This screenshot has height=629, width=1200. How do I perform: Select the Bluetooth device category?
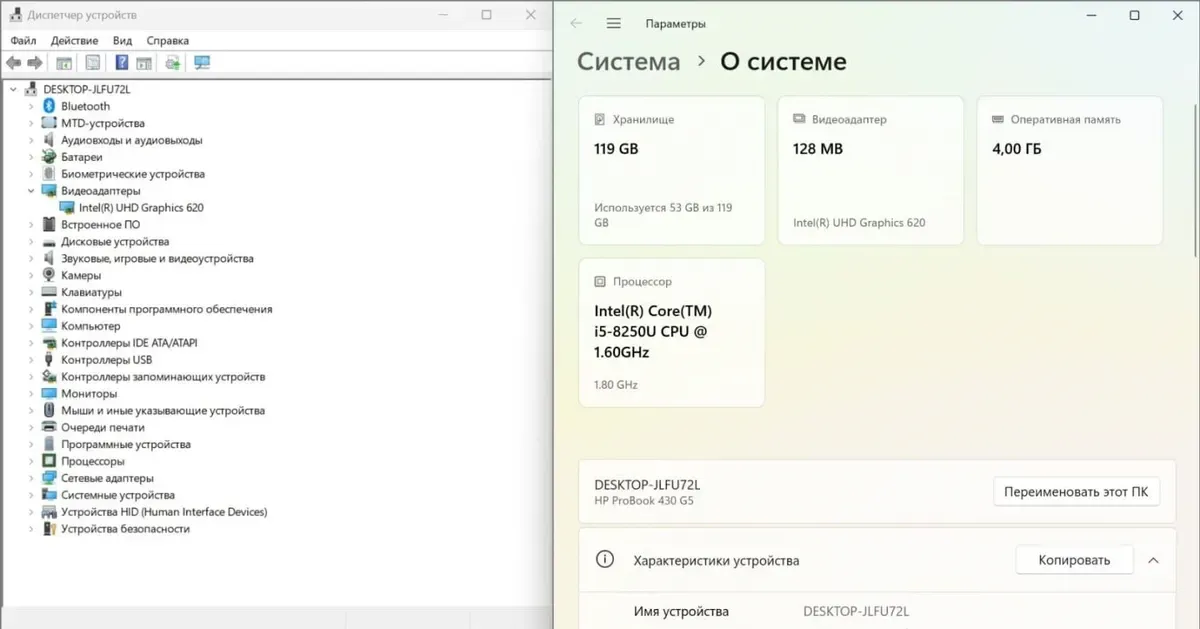click(x=85, y=106)
